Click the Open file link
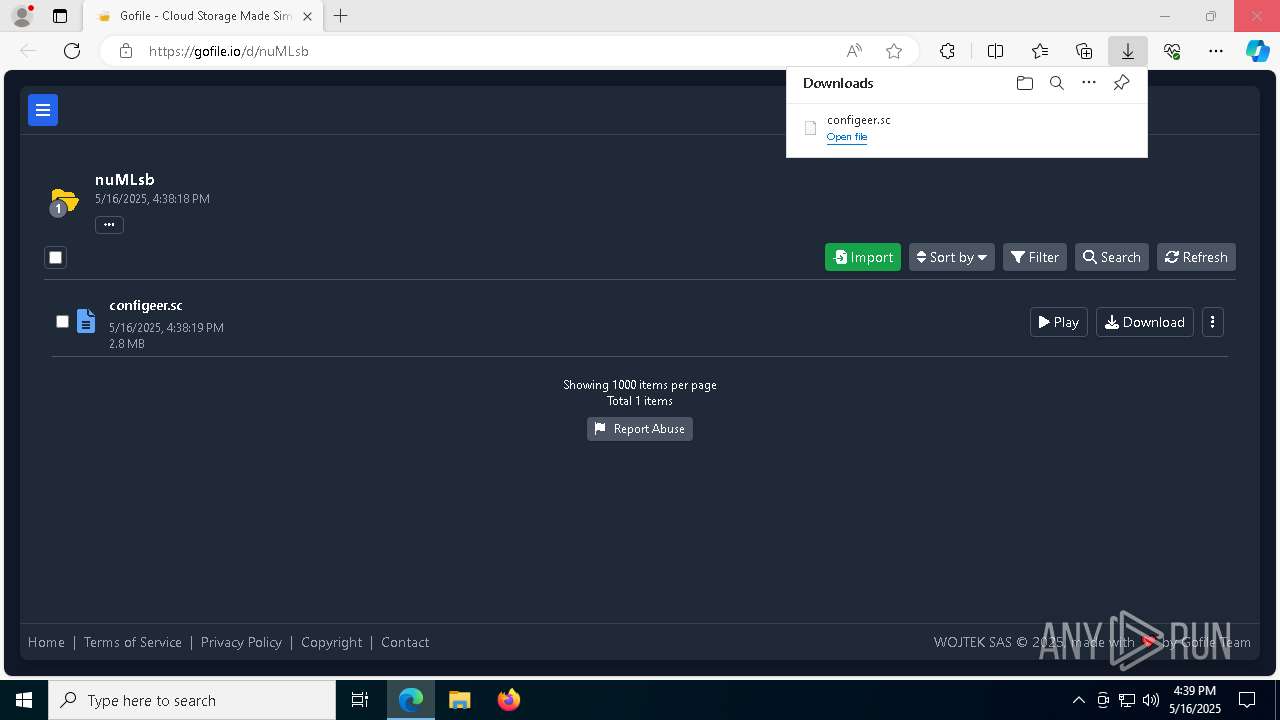1280x720 pixels. 847,137
